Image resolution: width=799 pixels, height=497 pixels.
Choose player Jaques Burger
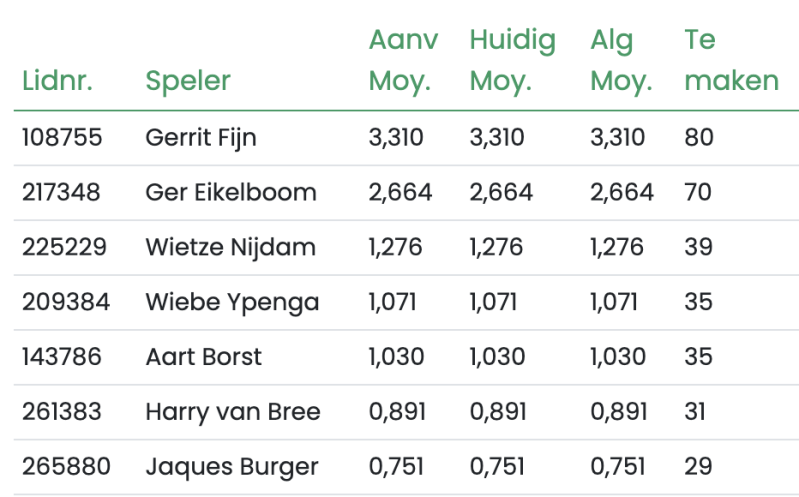click(232, 467)
